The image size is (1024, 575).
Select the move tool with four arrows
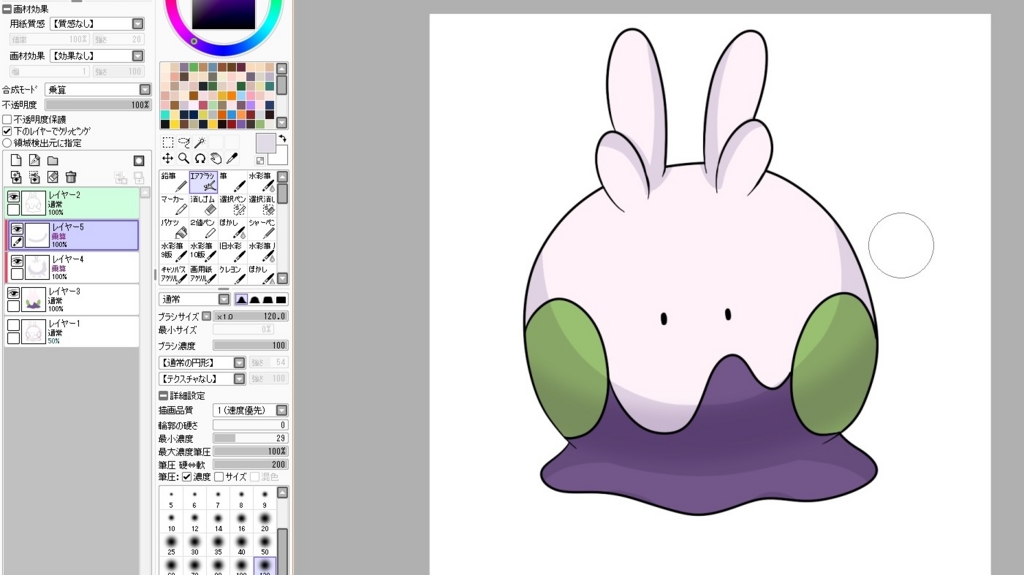[168, 158]
